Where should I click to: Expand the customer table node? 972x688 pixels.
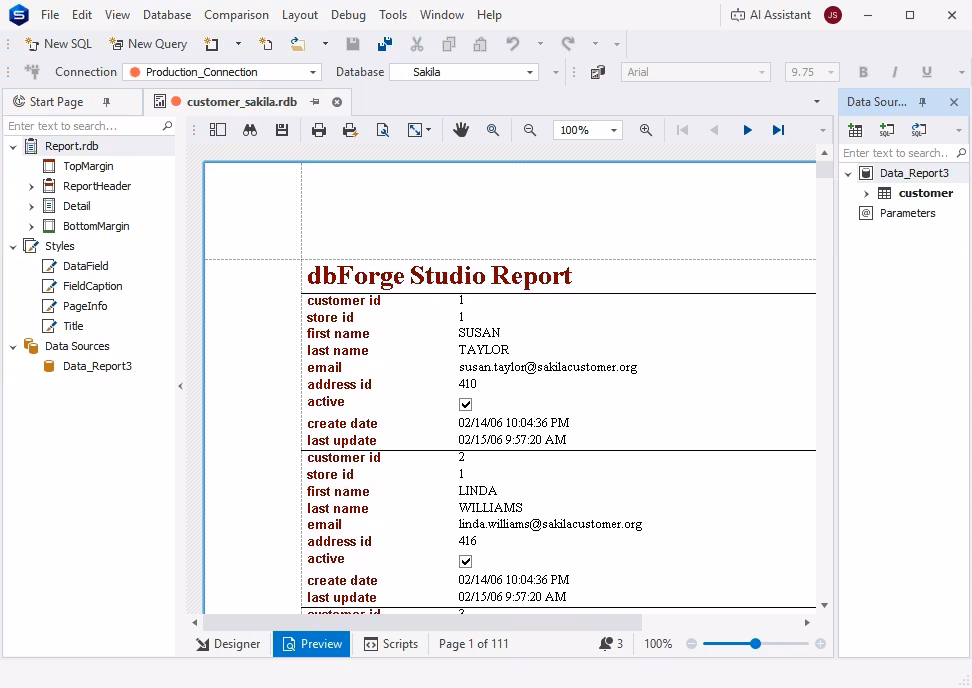click(x=866, y=194)
